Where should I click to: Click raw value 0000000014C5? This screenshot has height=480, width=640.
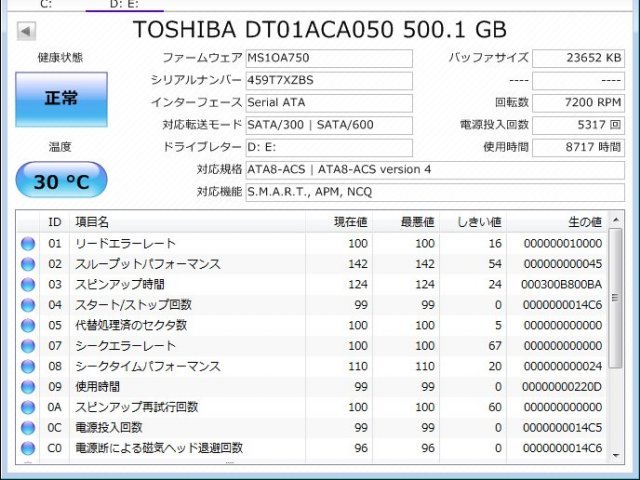point(562,428)
